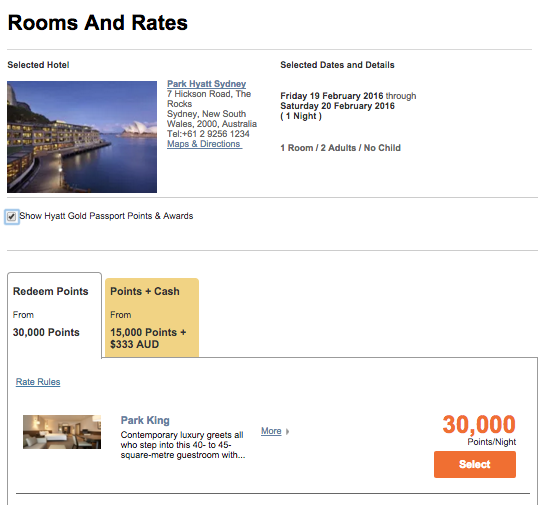Click the Park King room description text
544x505 pixels.
(183, 445)
